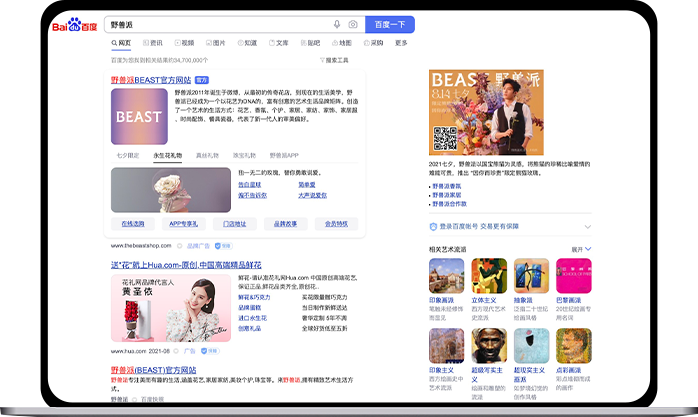The width and height of the screenshot is (698, 417).
Task: Click the camera image search icon
Action: coord(352,24)
